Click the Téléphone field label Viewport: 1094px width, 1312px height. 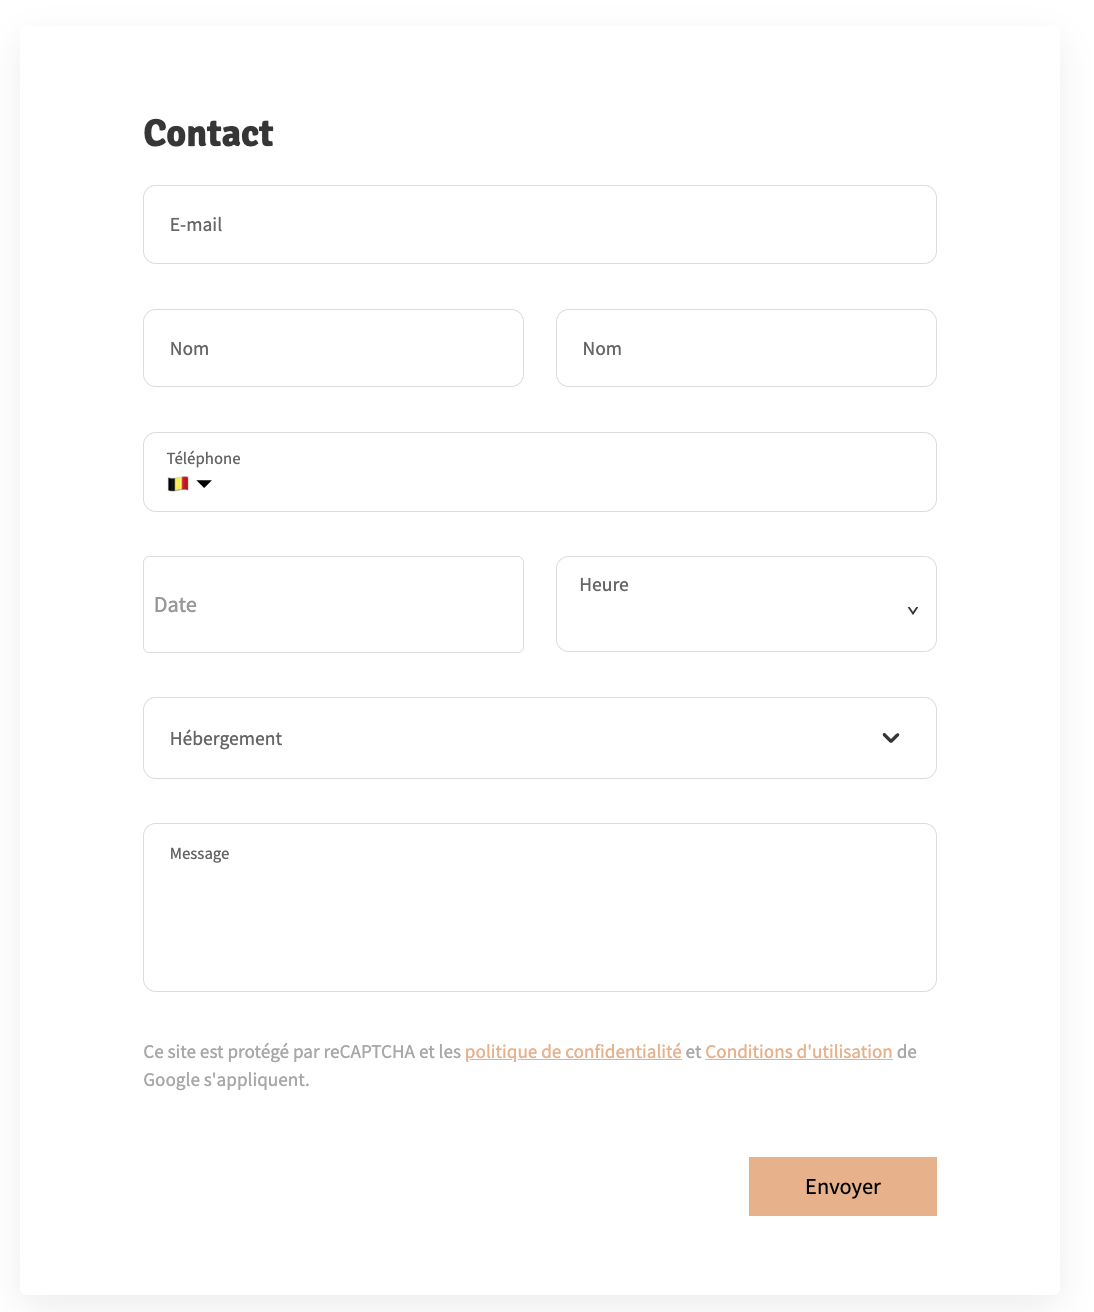(x=203, y=458)
